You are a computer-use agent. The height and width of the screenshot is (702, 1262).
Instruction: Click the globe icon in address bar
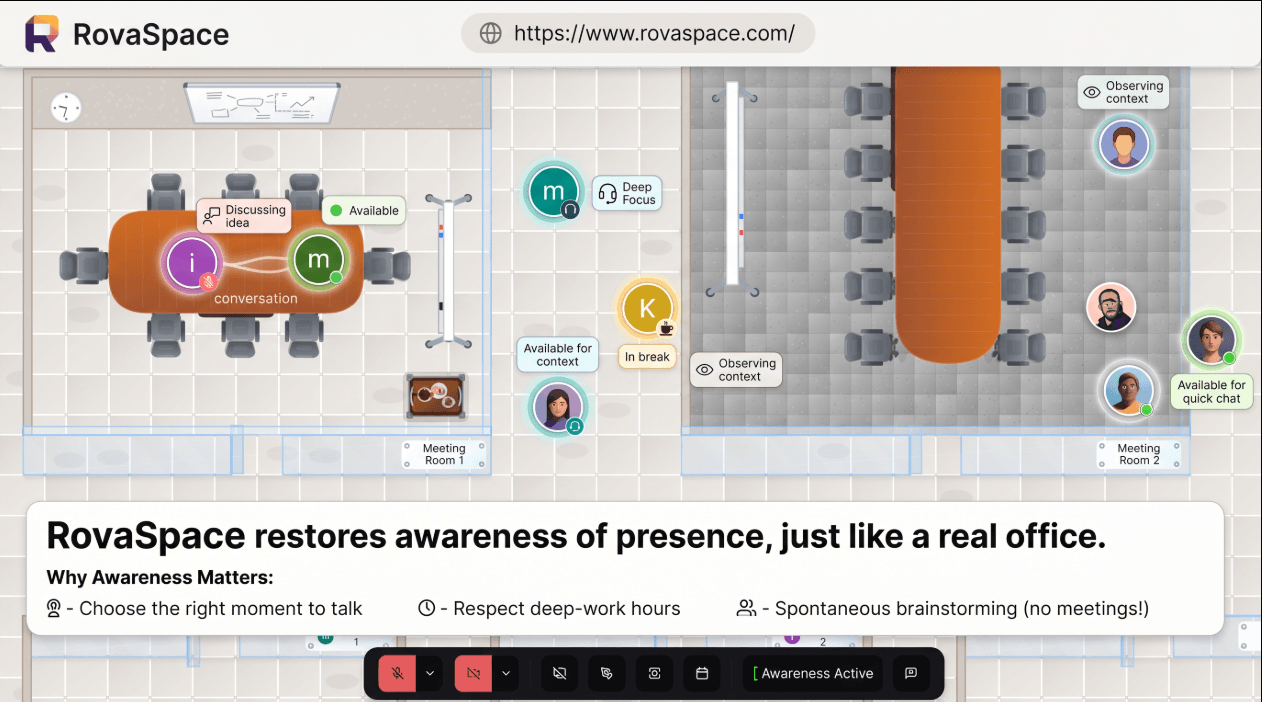coord(490,33)
